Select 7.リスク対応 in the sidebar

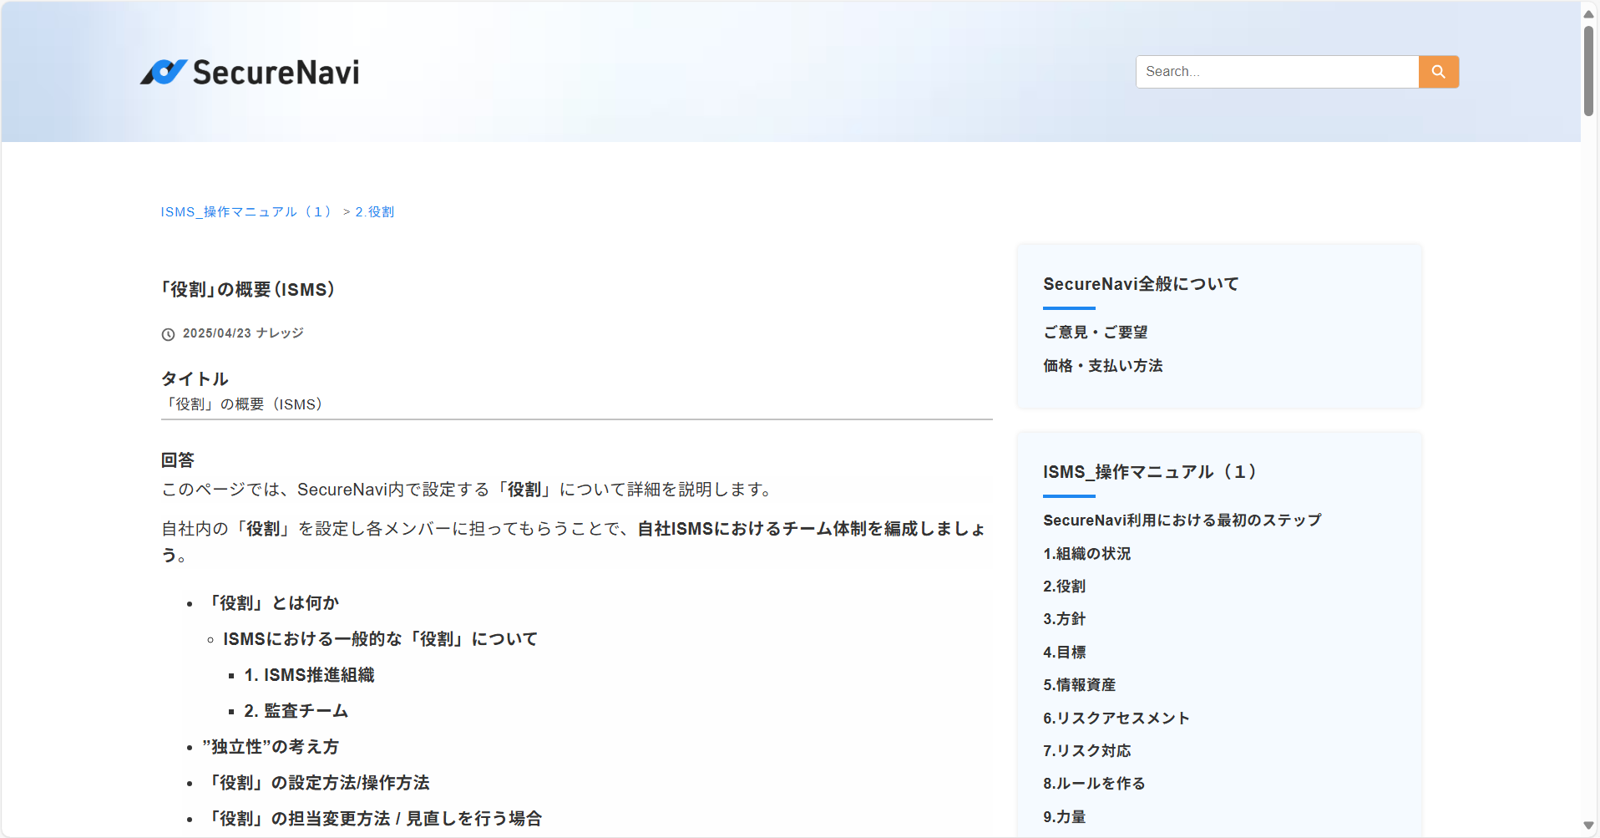(1087, 751)
